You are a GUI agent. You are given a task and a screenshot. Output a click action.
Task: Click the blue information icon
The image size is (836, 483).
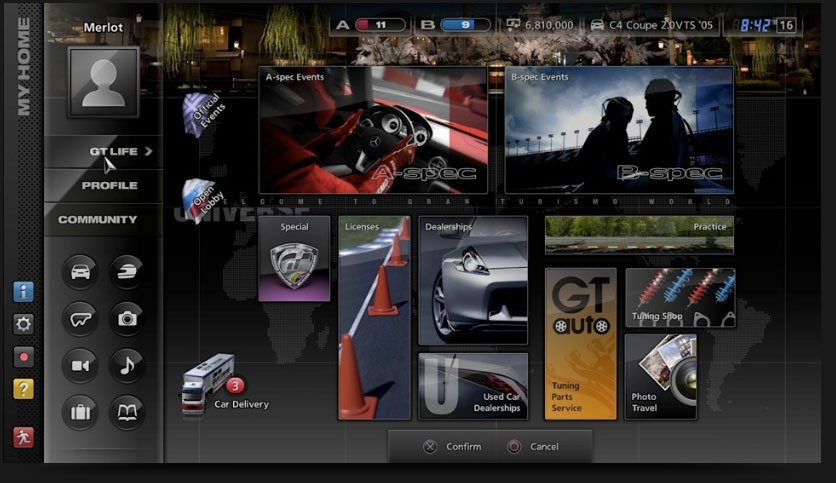(x=23, y=292)
